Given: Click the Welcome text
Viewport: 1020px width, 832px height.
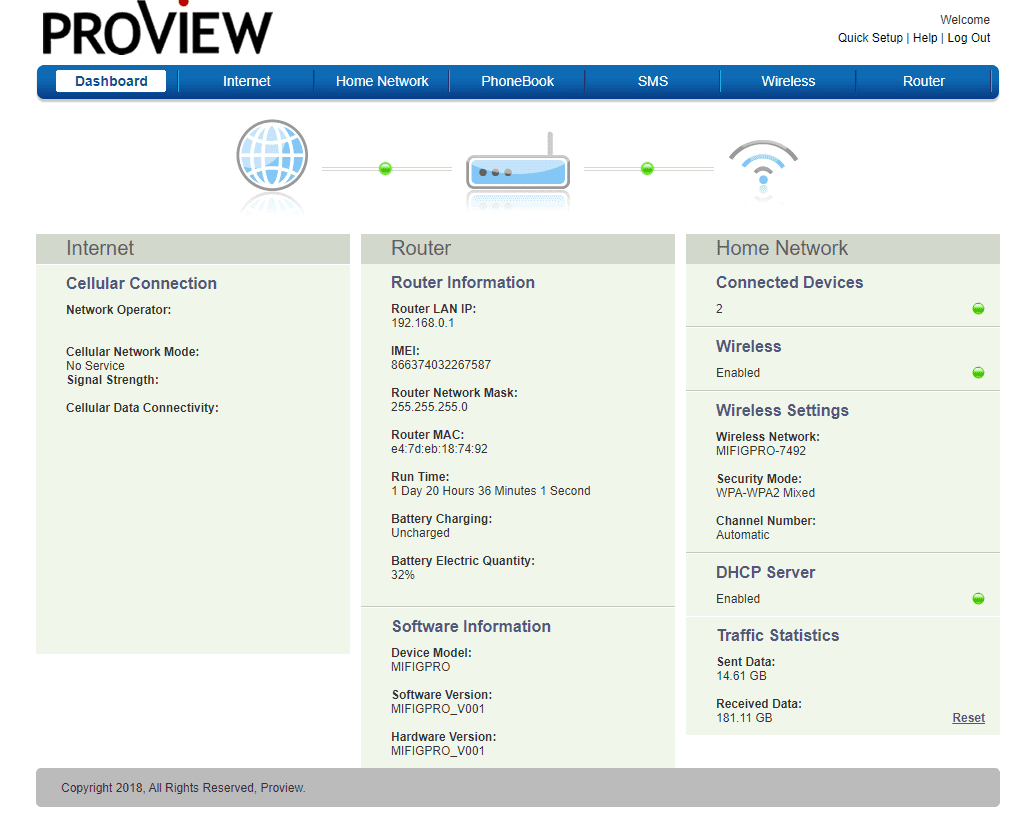Looking at the screenshot, I should pos(965,20).
